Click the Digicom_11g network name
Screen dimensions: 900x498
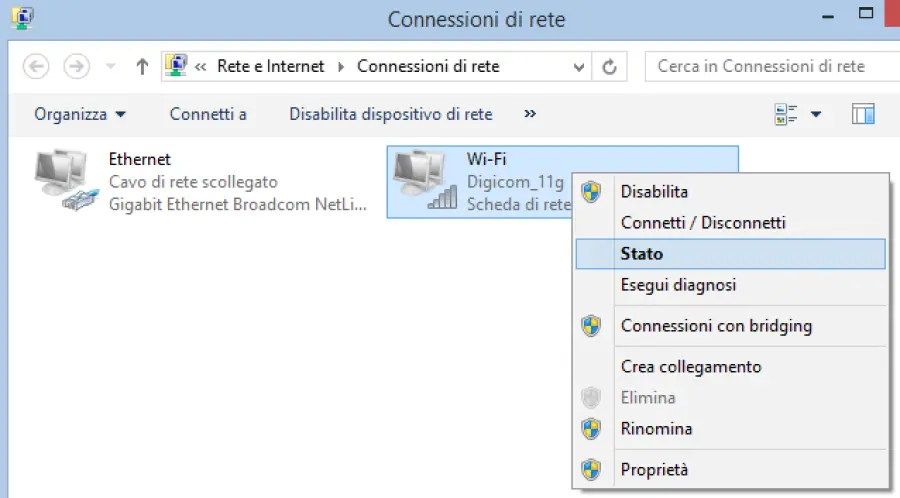515,182
